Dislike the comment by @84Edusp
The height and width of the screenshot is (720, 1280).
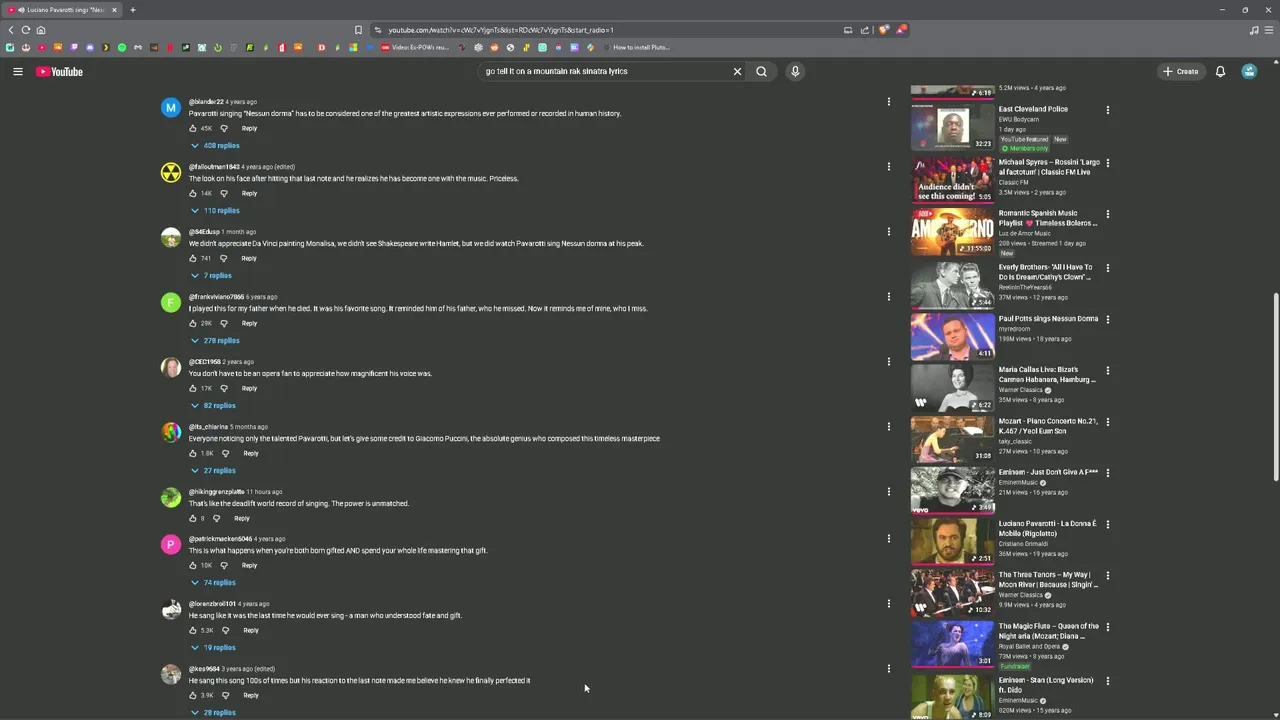[x=223, y=258]
